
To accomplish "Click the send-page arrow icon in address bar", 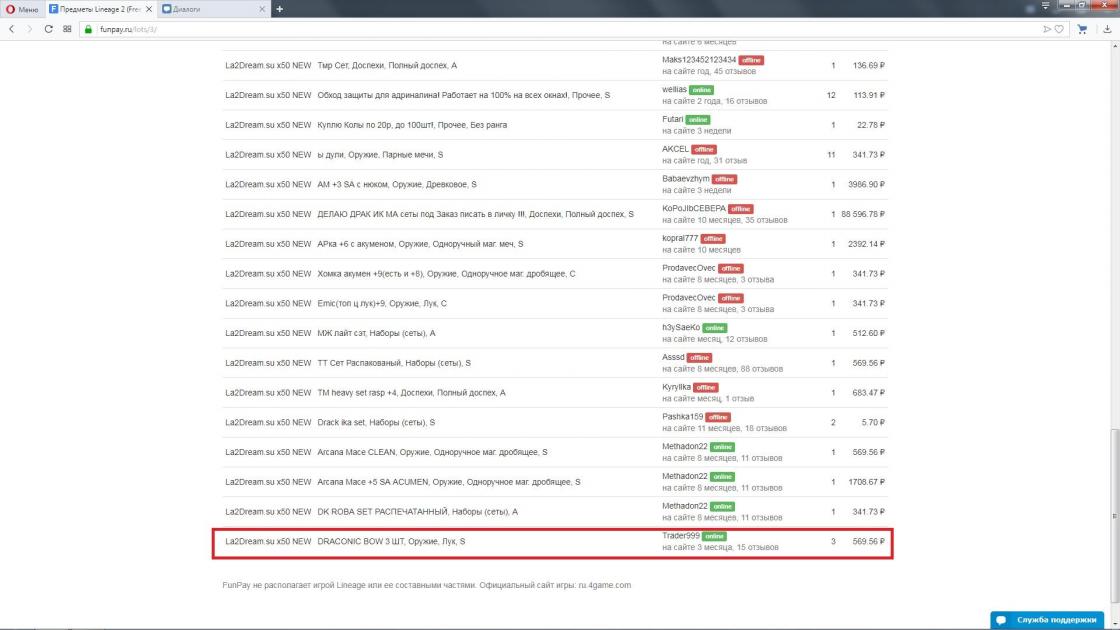I will point(1046,29).
